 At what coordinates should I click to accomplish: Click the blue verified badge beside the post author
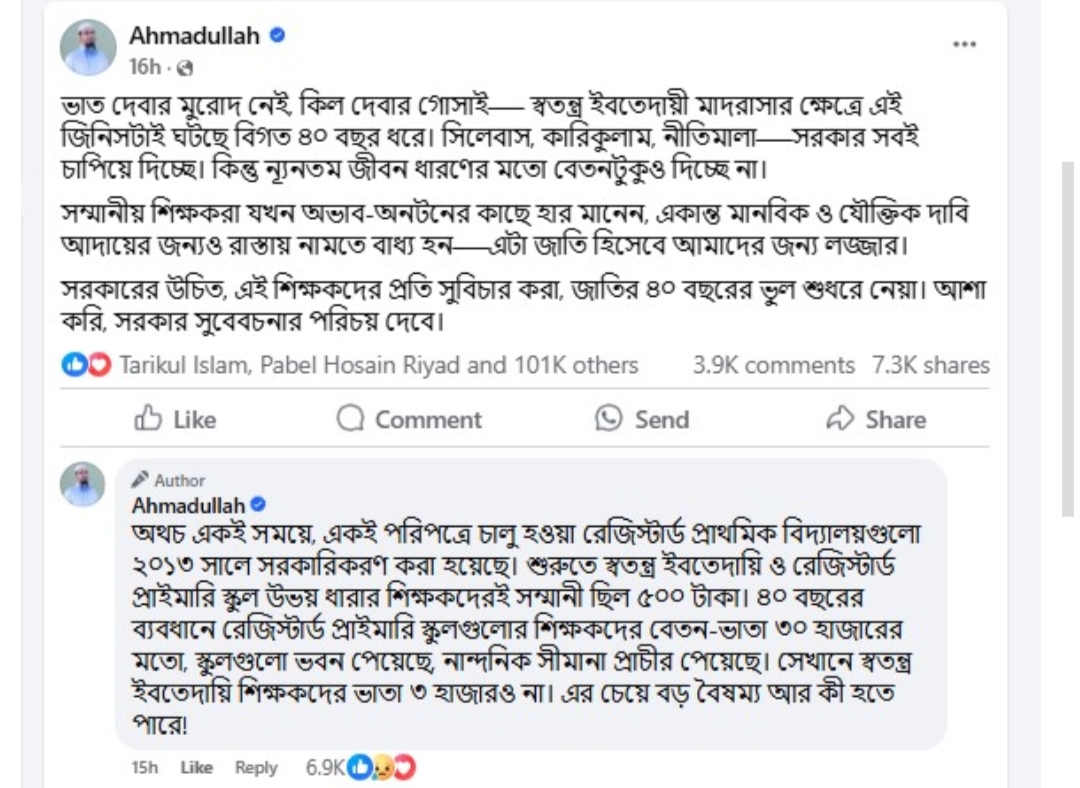point(277,36)
